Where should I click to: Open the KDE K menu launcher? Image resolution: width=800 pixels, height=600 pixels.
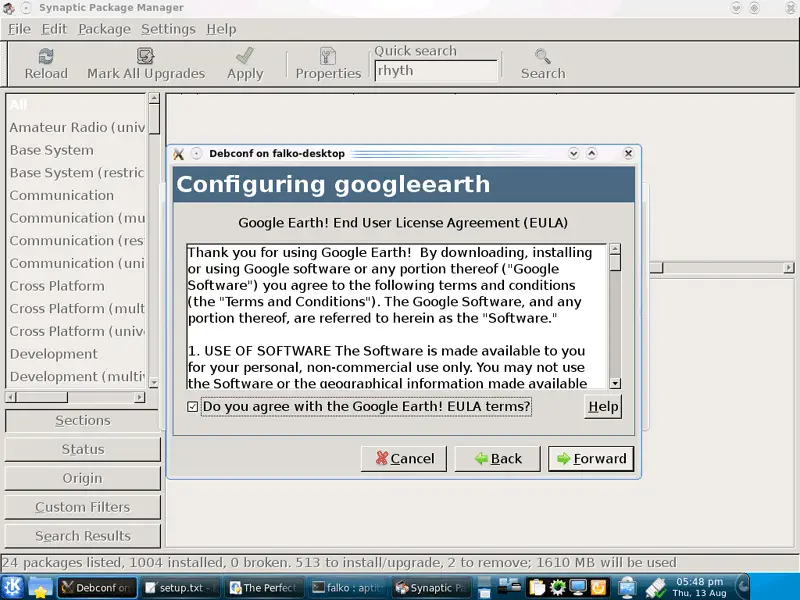pos(12,587)
